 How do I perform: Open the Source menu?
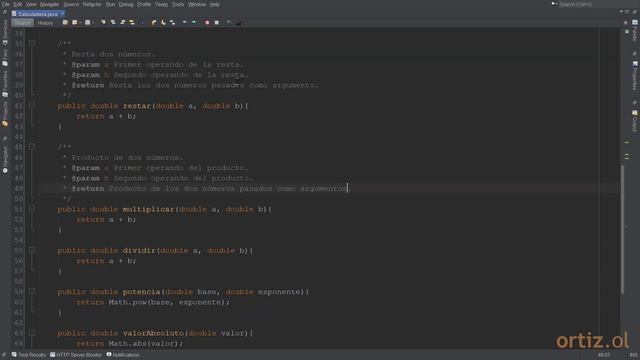[x=71, y=4]
